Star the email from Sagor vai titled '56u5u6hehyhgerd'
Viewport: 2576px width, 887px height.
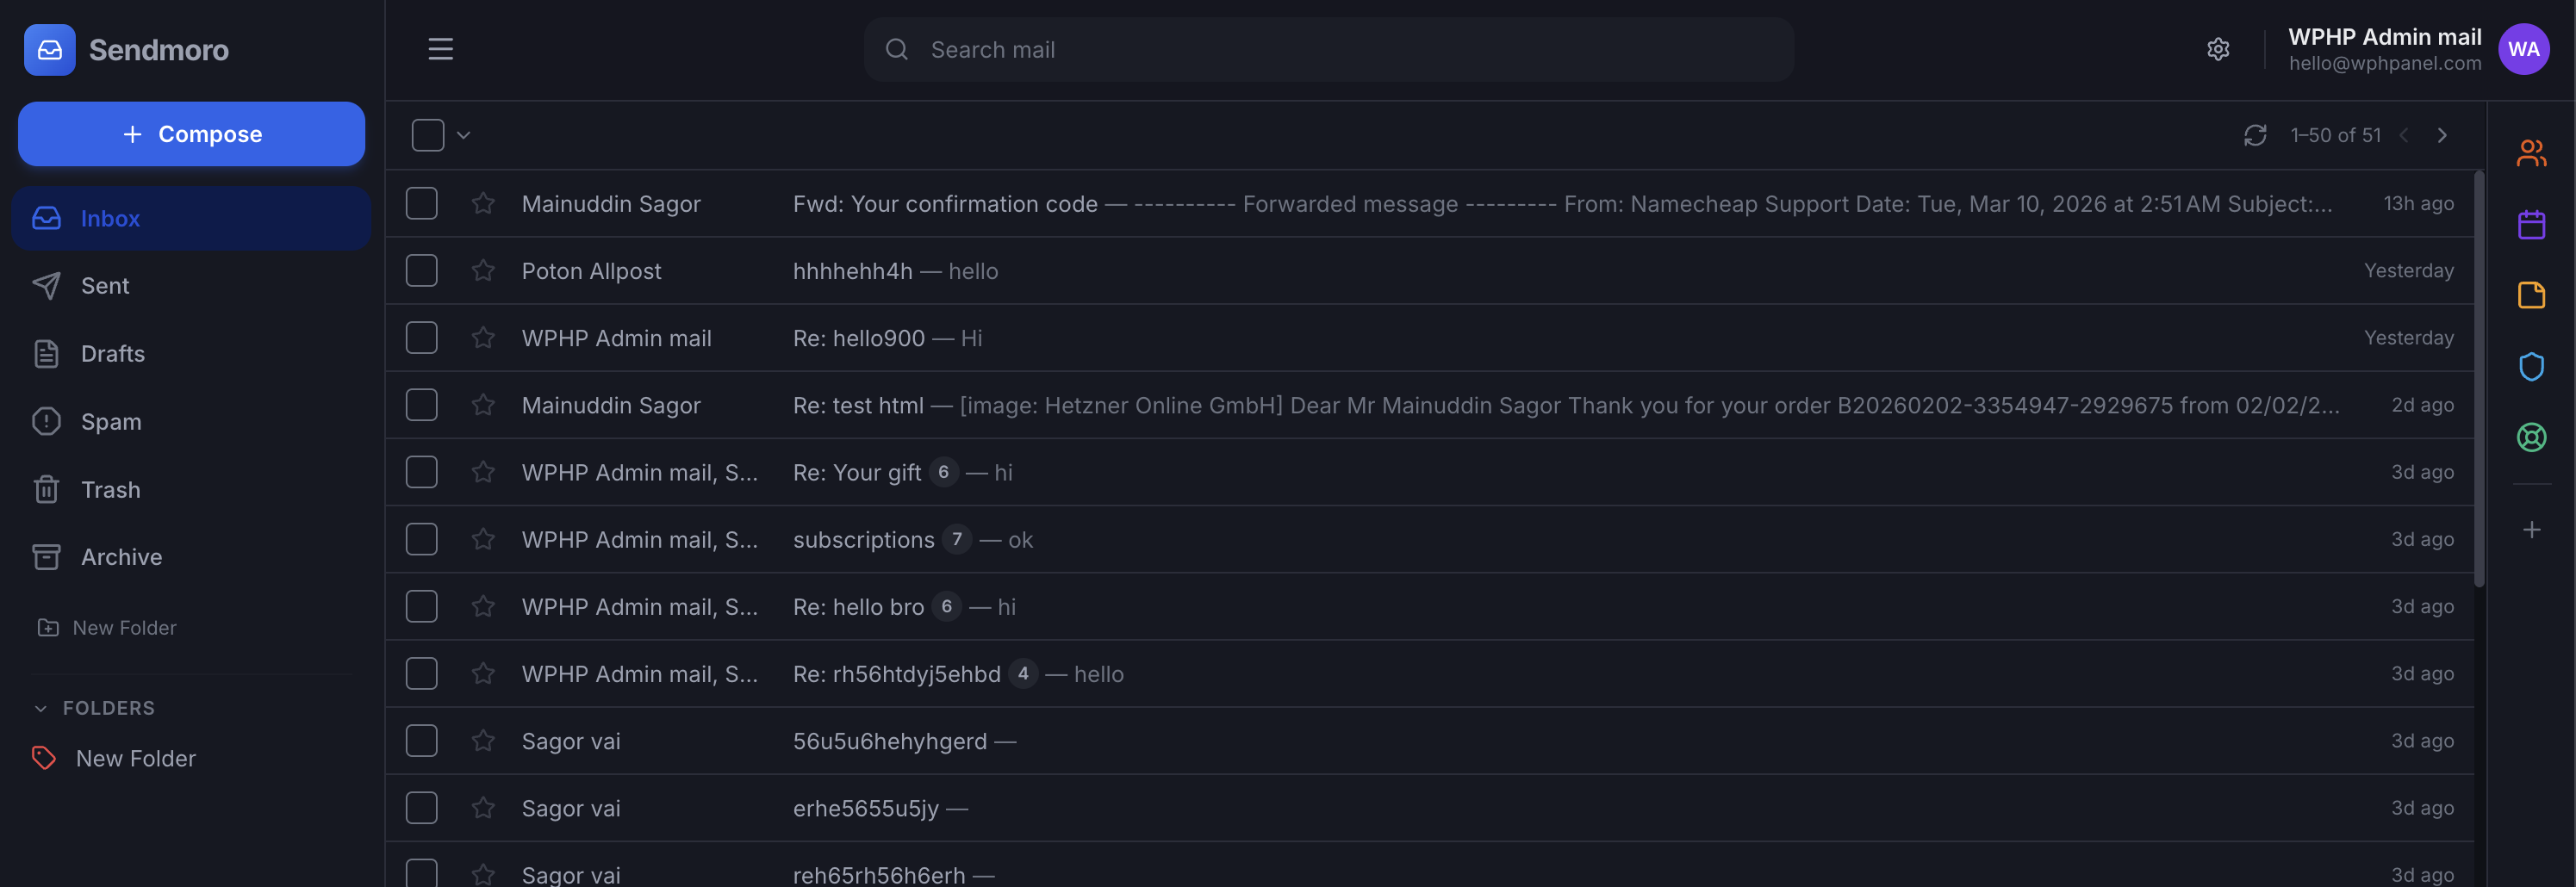(x=483, y=740)
